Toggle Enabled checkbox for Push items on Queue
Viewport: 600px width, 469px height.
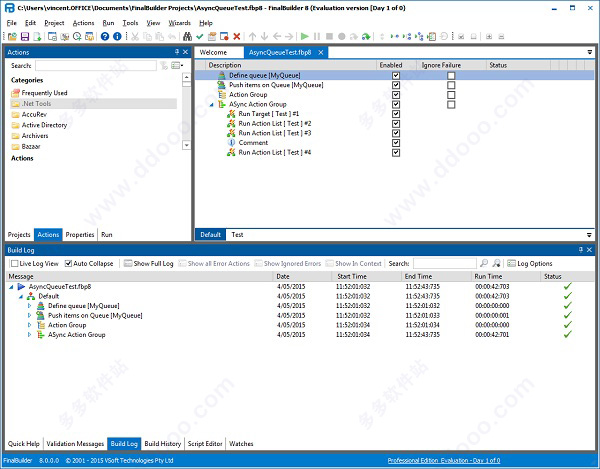point(396,85)
